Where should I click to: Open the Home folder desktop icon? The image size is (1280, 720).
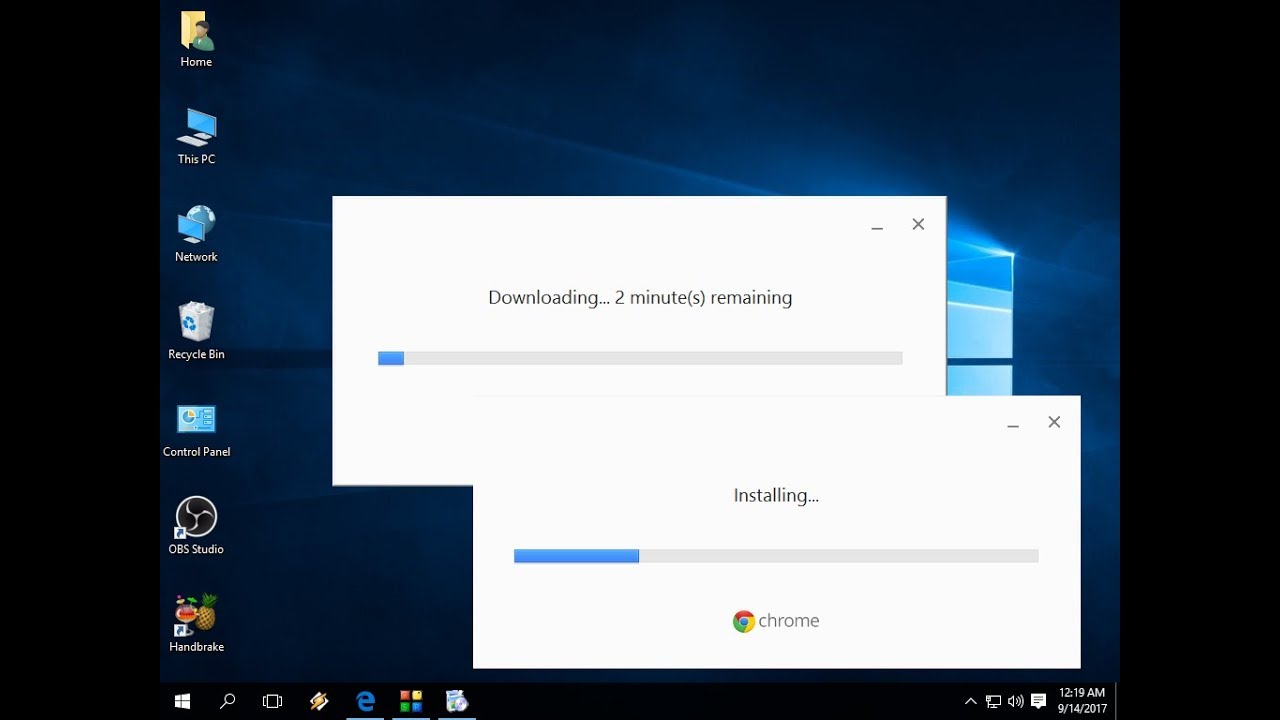point(196,38)
